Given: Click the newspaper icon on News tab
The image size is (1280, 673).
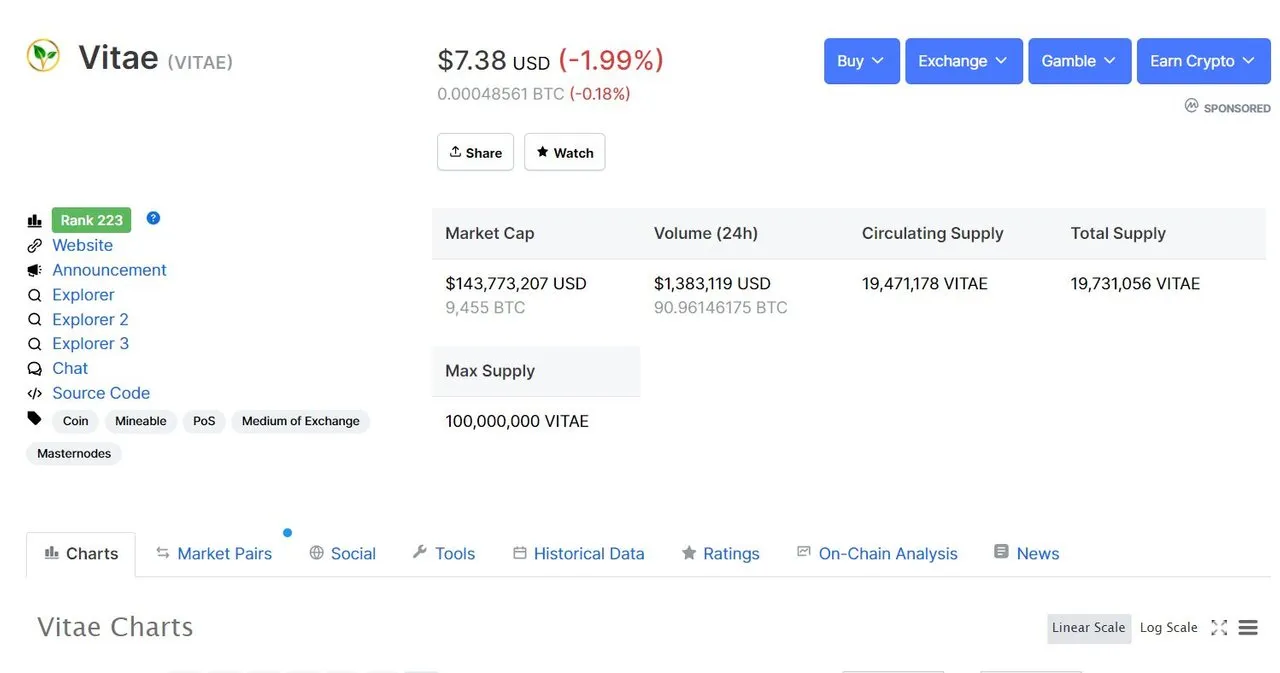Looking at the screenshot, I should coord(1001,551).
